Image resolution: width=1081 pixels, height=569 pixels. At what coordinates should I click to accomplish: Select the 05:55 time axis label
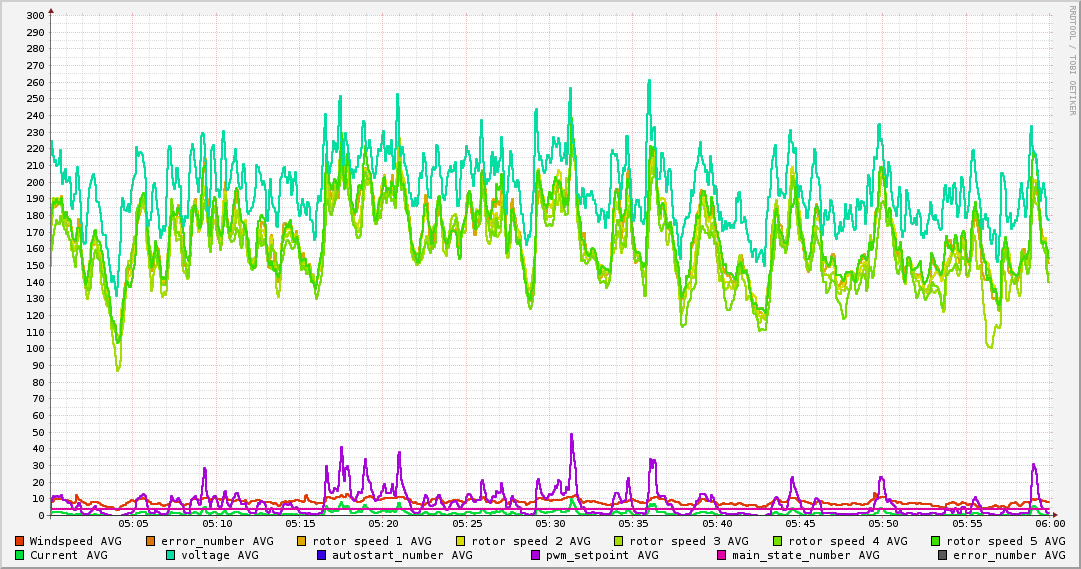(x=967, y=524)
